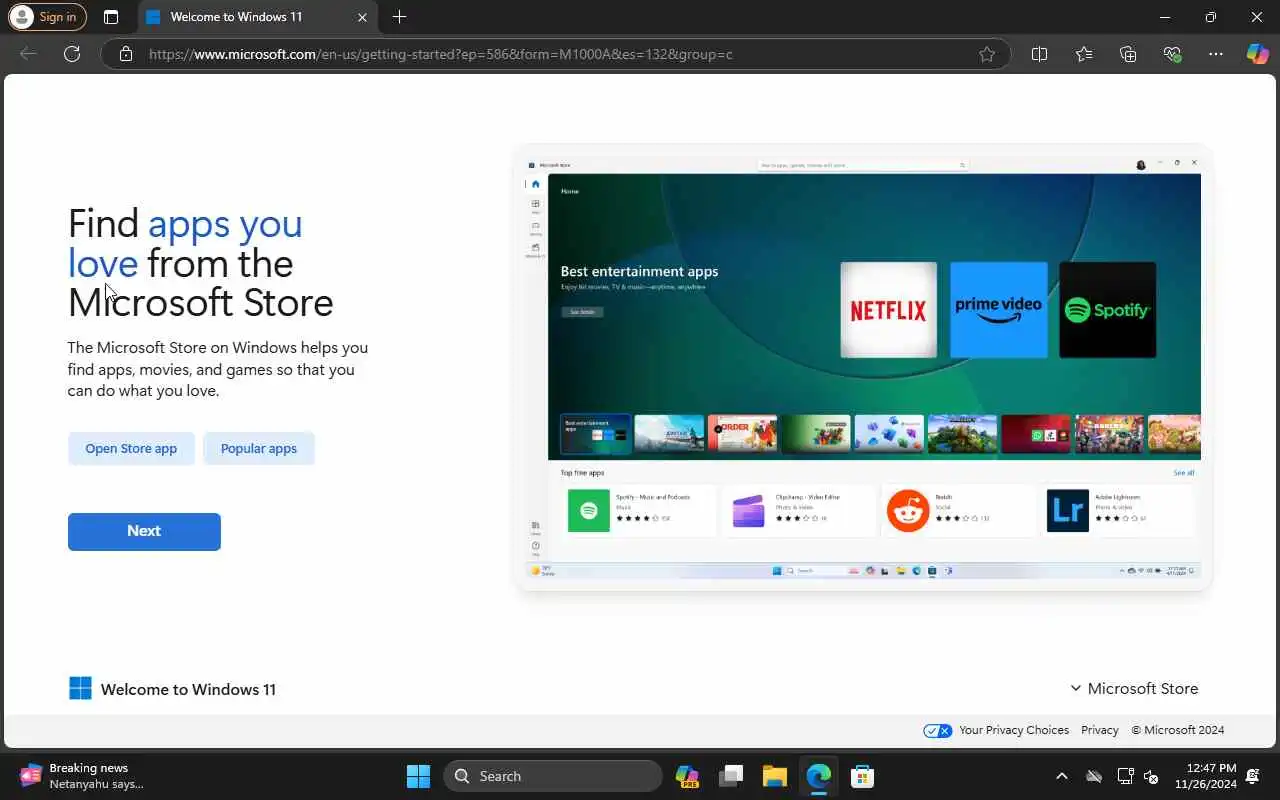
Task: Open the Collections icon
Action: (1128, 54)
